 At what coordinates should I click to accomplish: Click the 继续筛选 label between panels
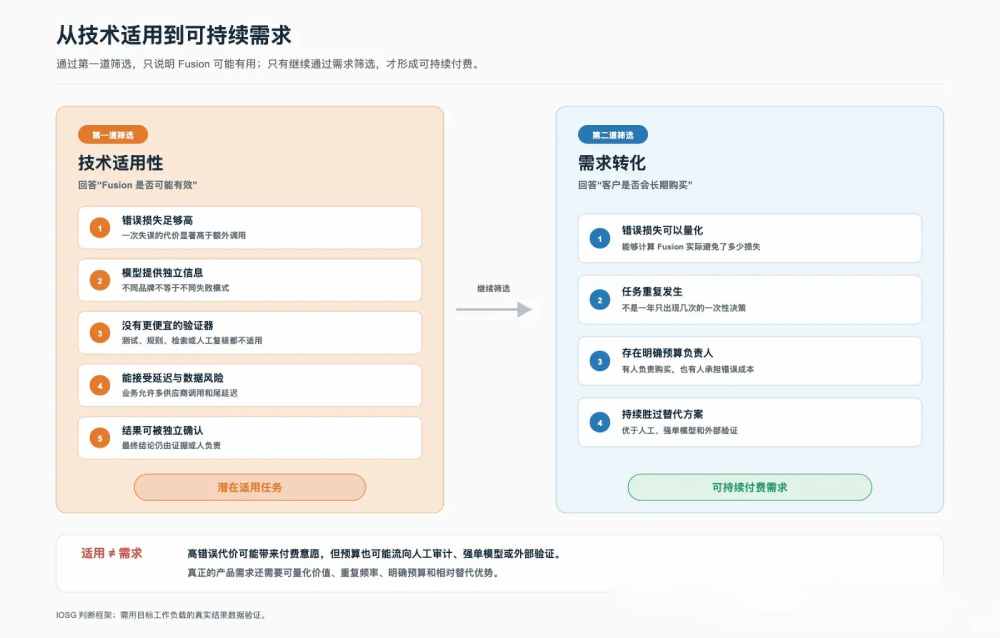coord(494,288)
